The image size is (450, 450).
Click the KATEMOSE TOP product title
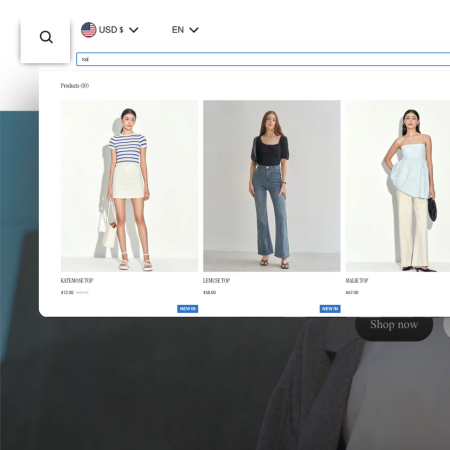coord(77,281)
